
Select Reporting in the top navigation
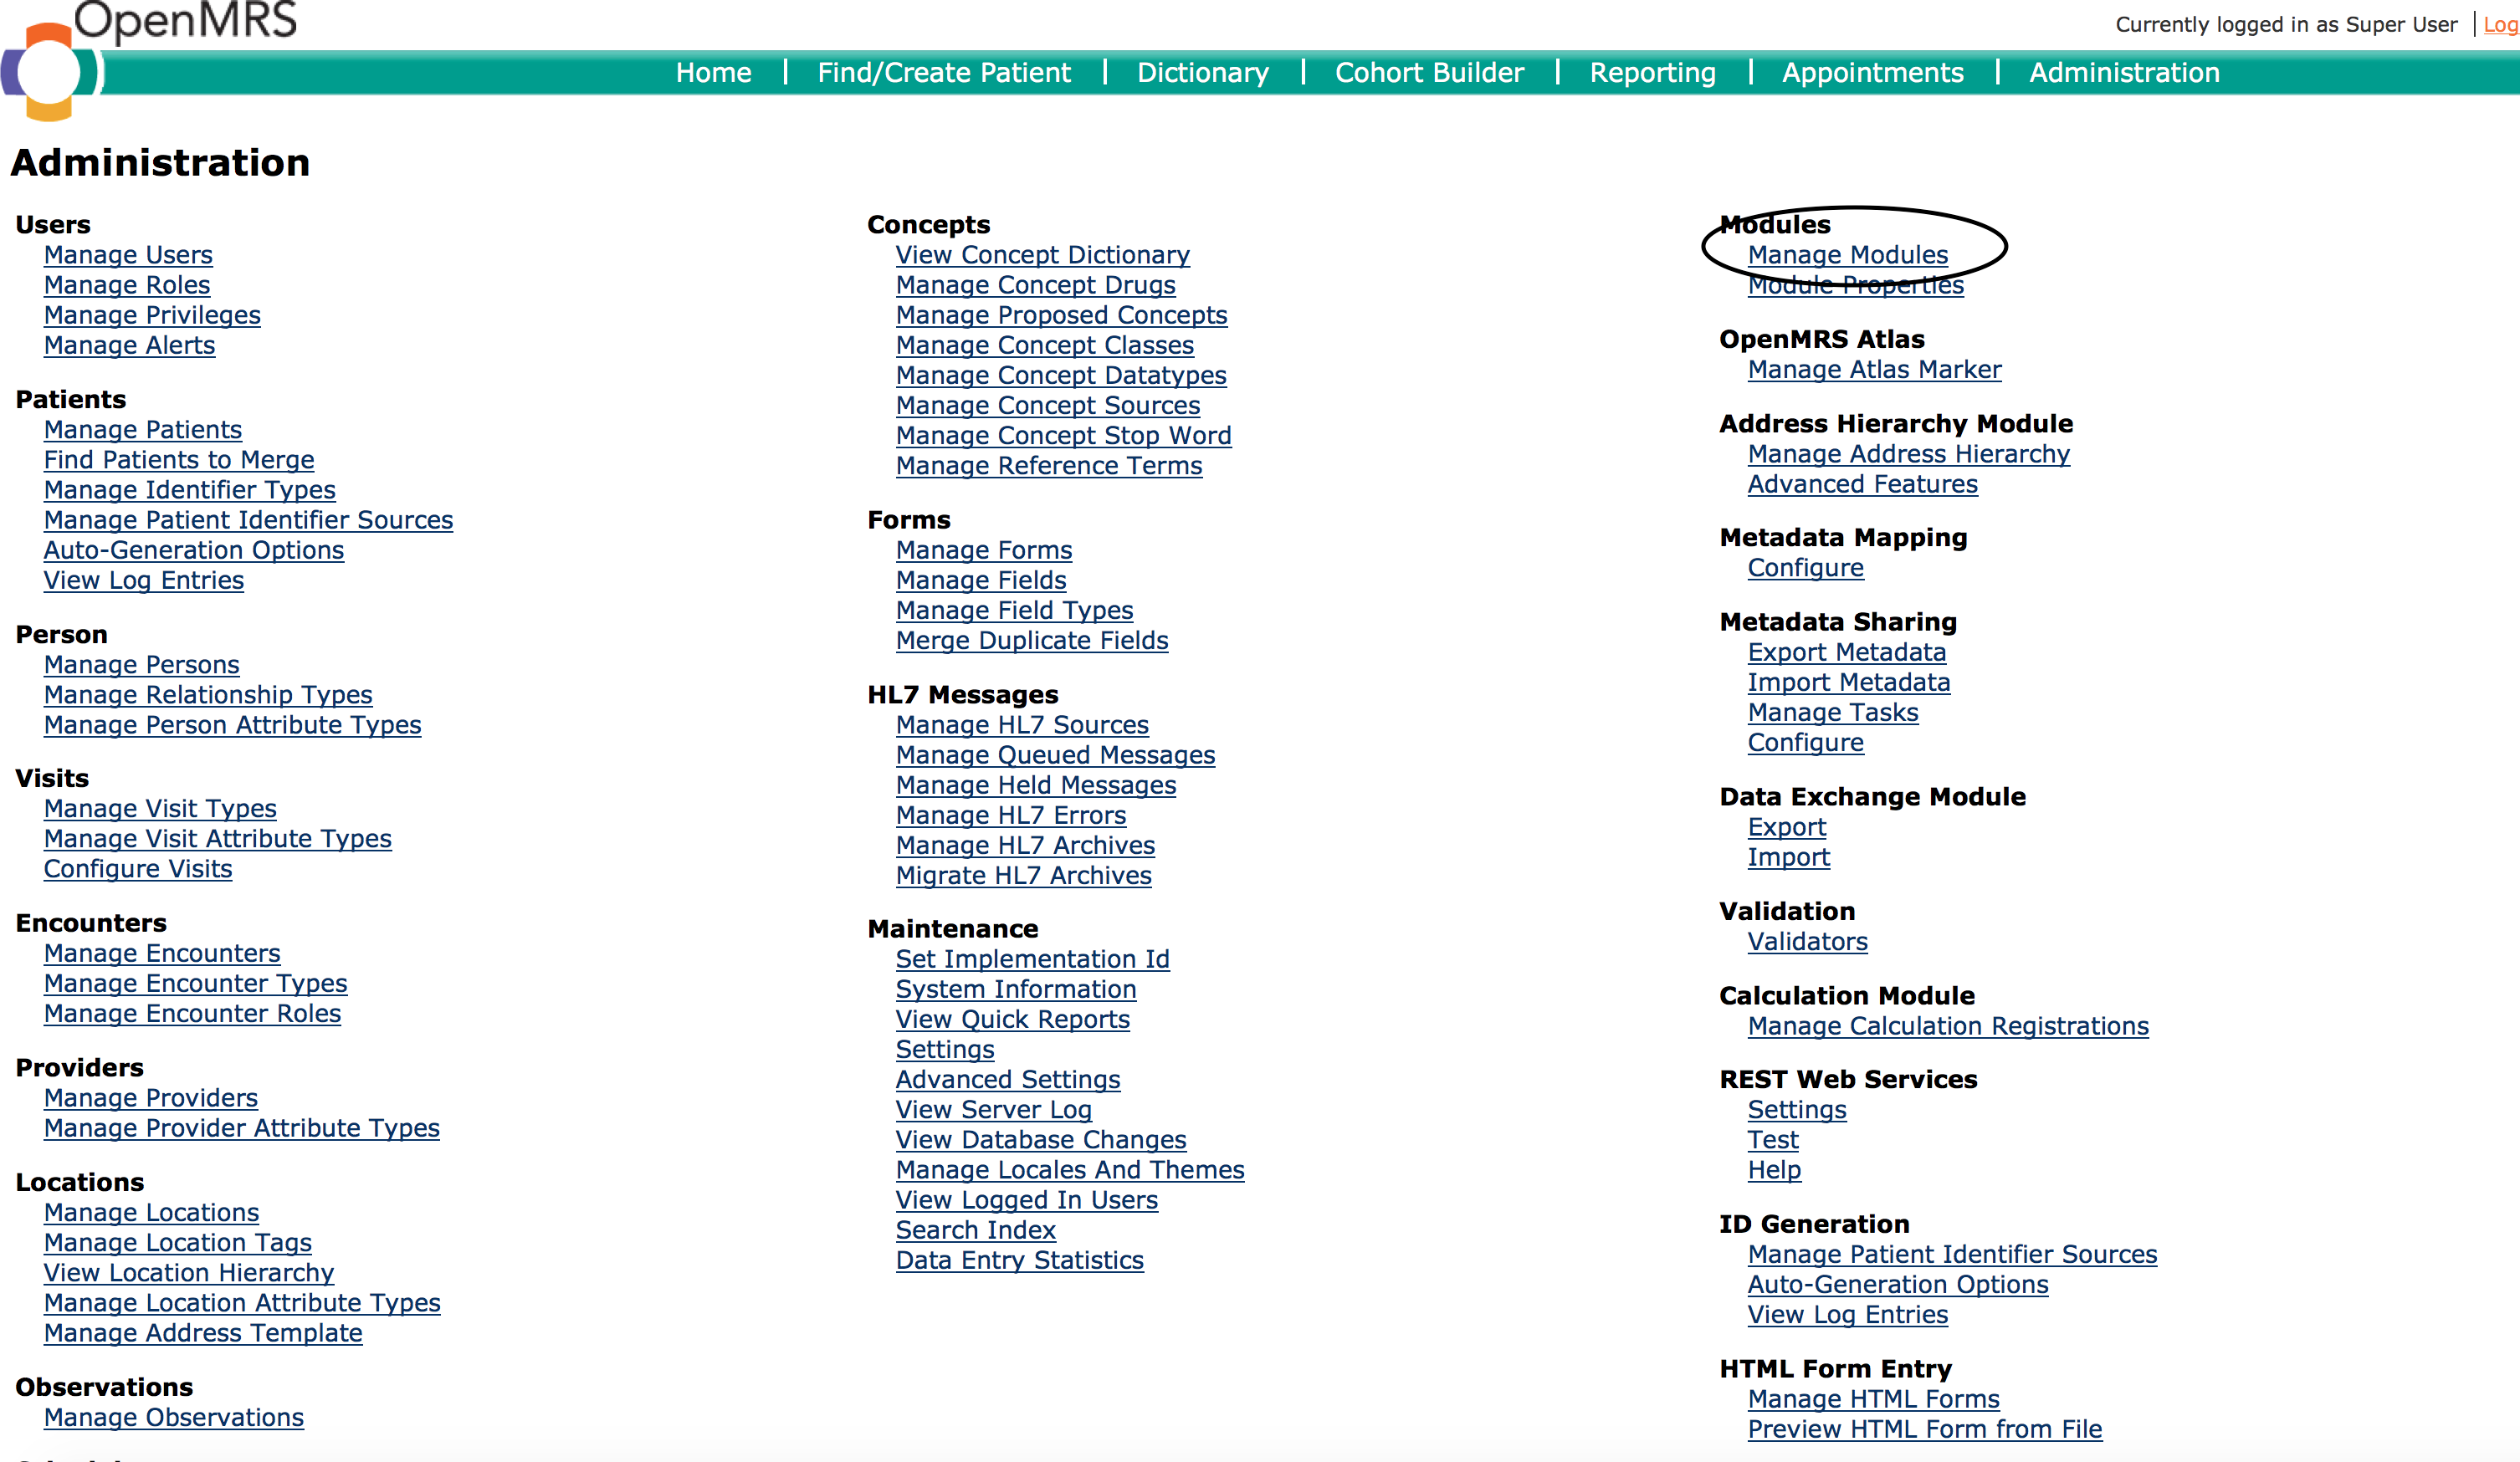[x=1652, y=73]
